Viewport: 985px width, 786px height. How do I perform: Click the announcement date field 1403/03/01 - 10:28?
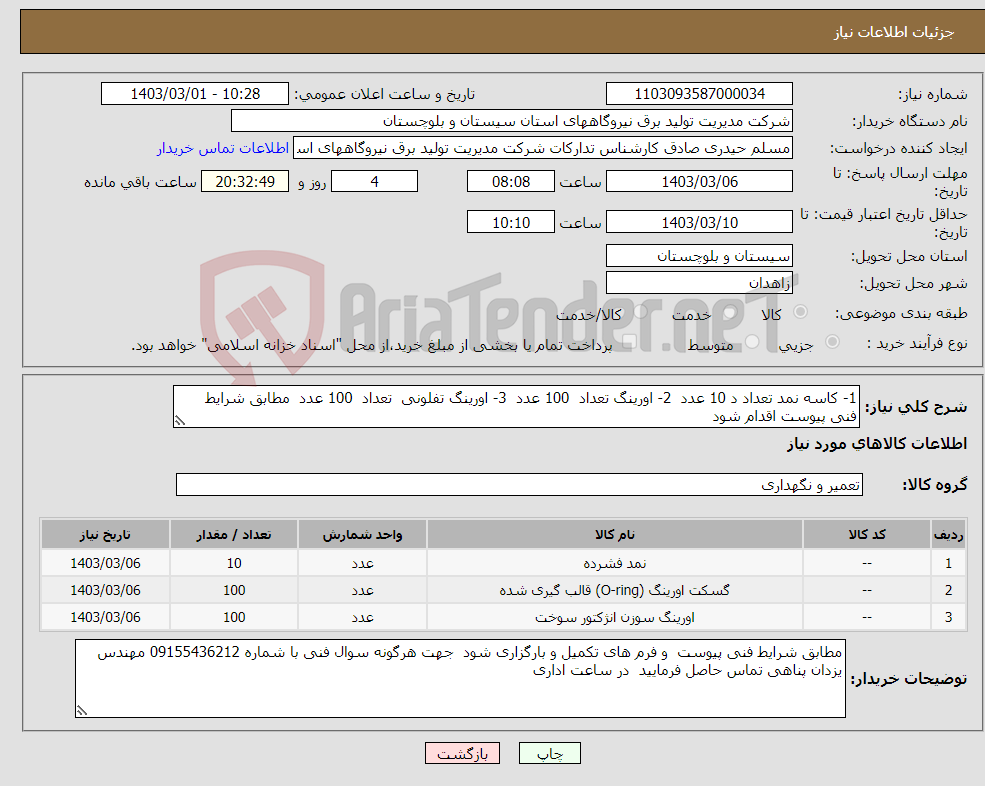195,94
